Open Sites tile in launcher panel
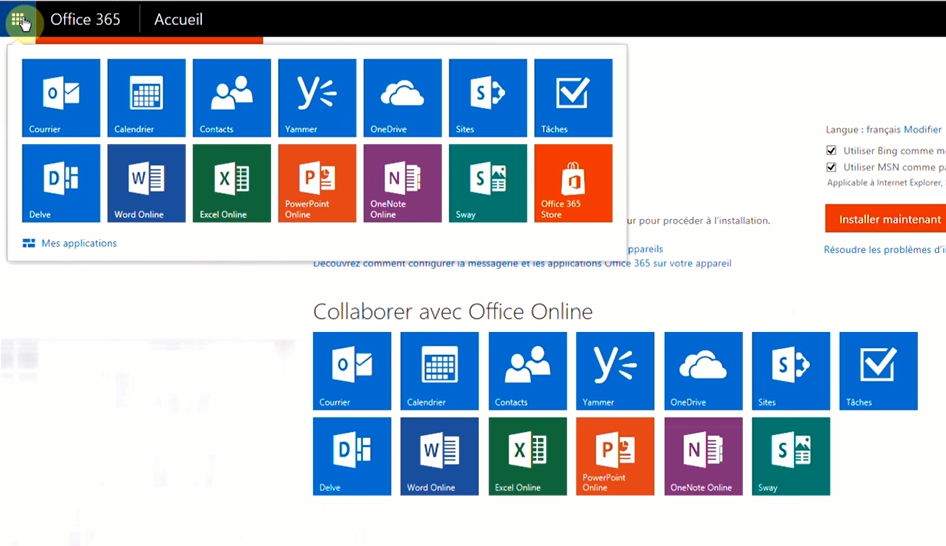This screenshot has width=946, height=546. 488,98
